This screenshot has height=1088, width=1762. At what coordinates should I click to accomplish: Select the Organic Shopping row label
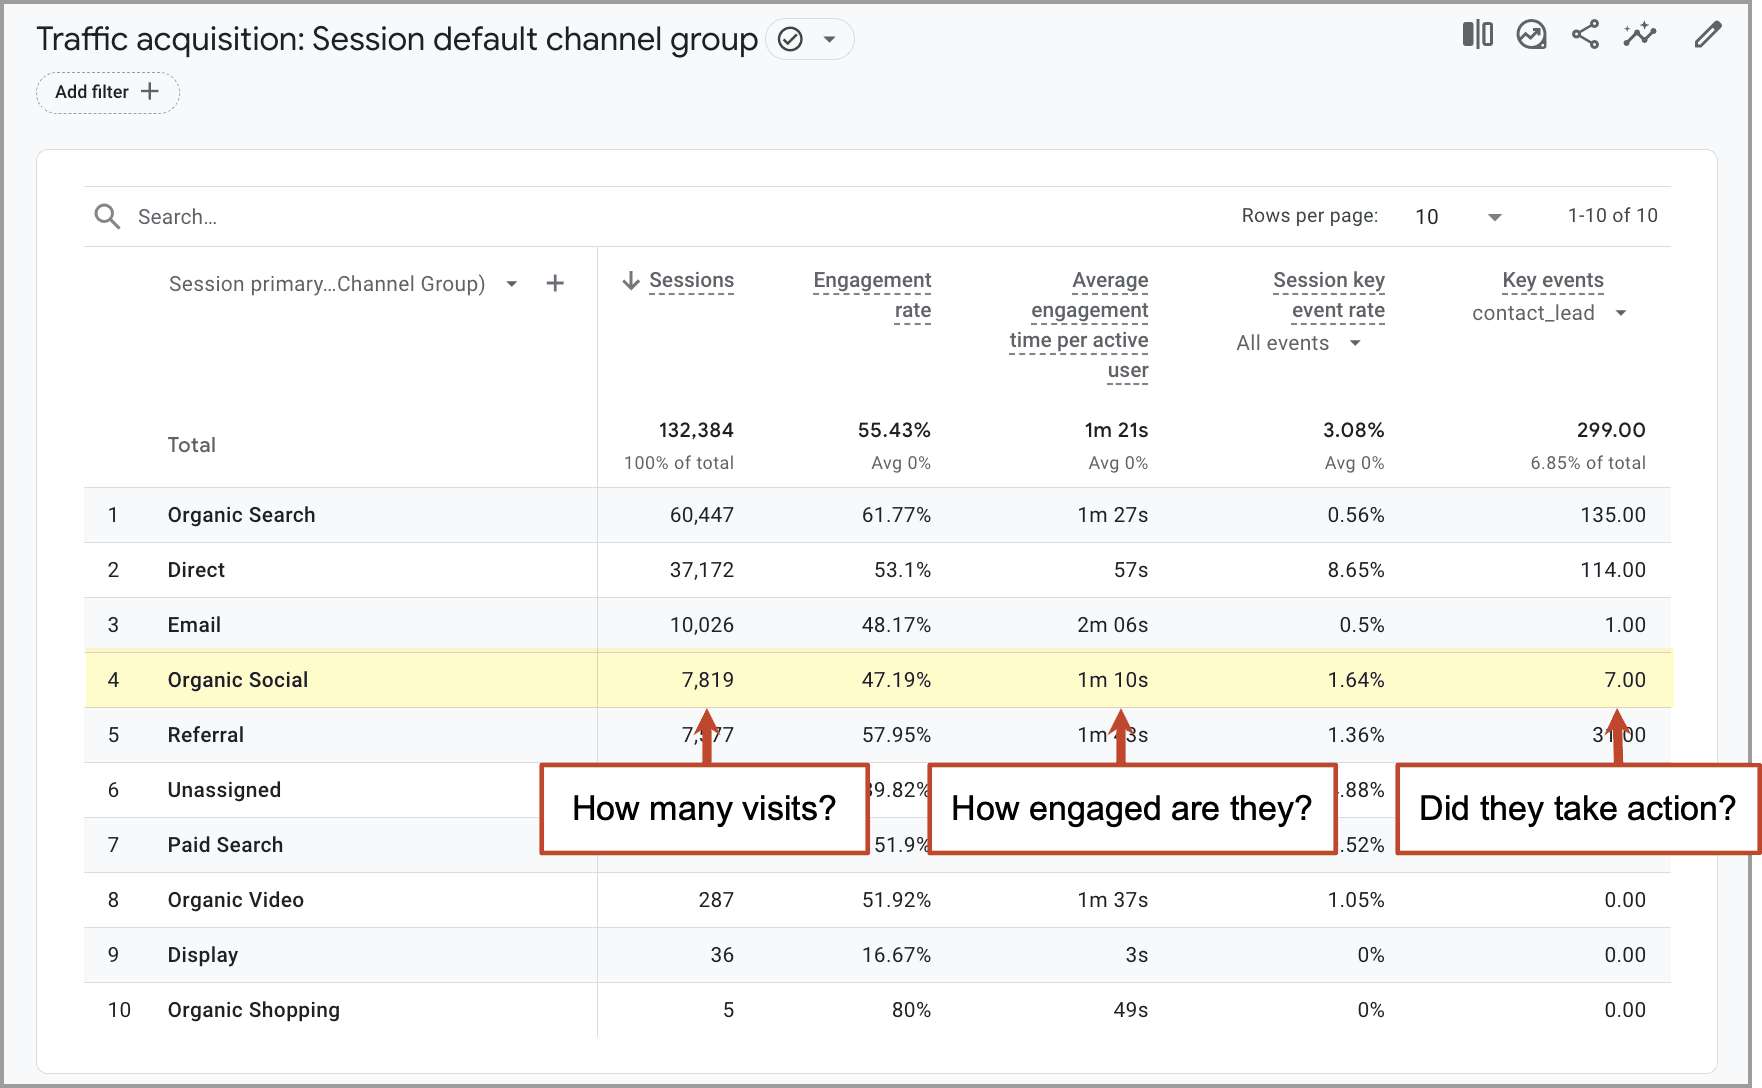(x=253, y=1010)
